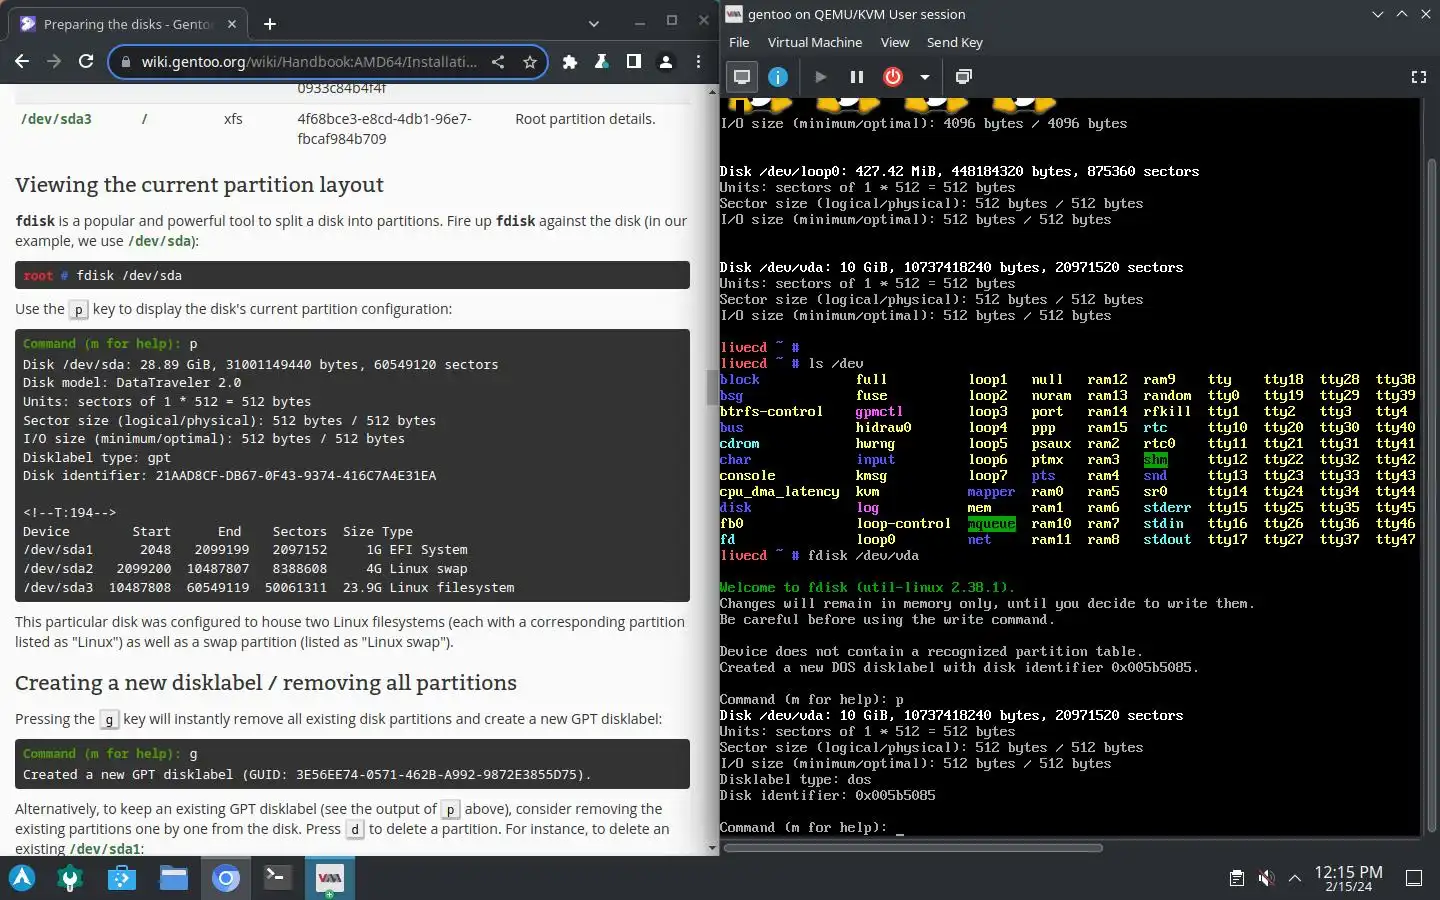1440x900 pixels.
Task: Toggle the Chrome side panel
Action: click(634, 62)
